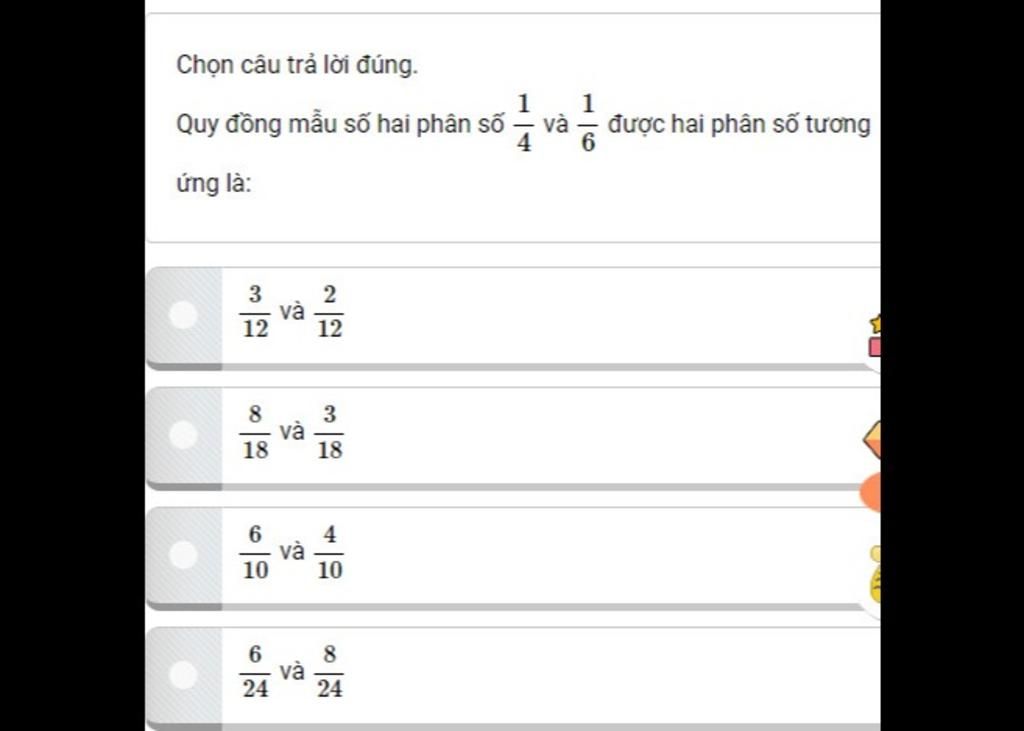
Task: Select radio button for 6/10 và 4/10
Action: [184, 554]
